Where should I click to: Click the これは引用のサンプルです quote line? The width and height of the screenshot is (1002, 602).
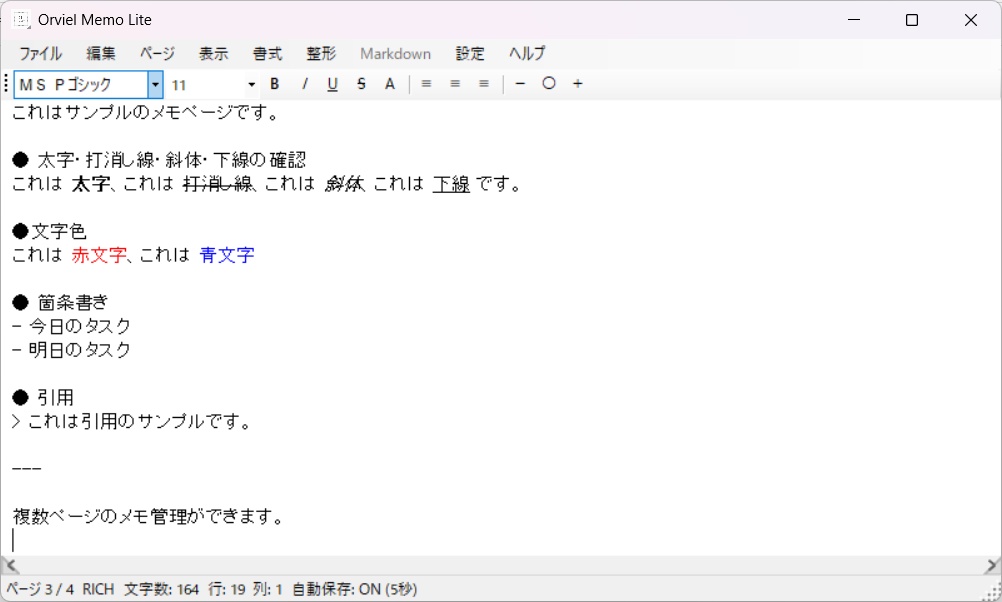click(131, 421)
